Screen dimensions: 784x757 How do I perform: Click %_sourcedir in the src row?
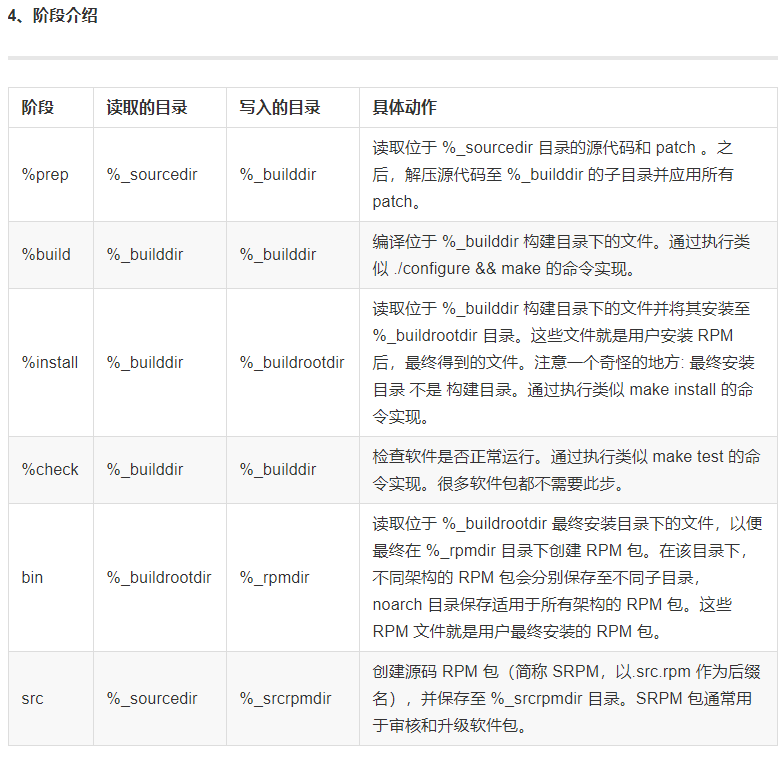(152, 698)
